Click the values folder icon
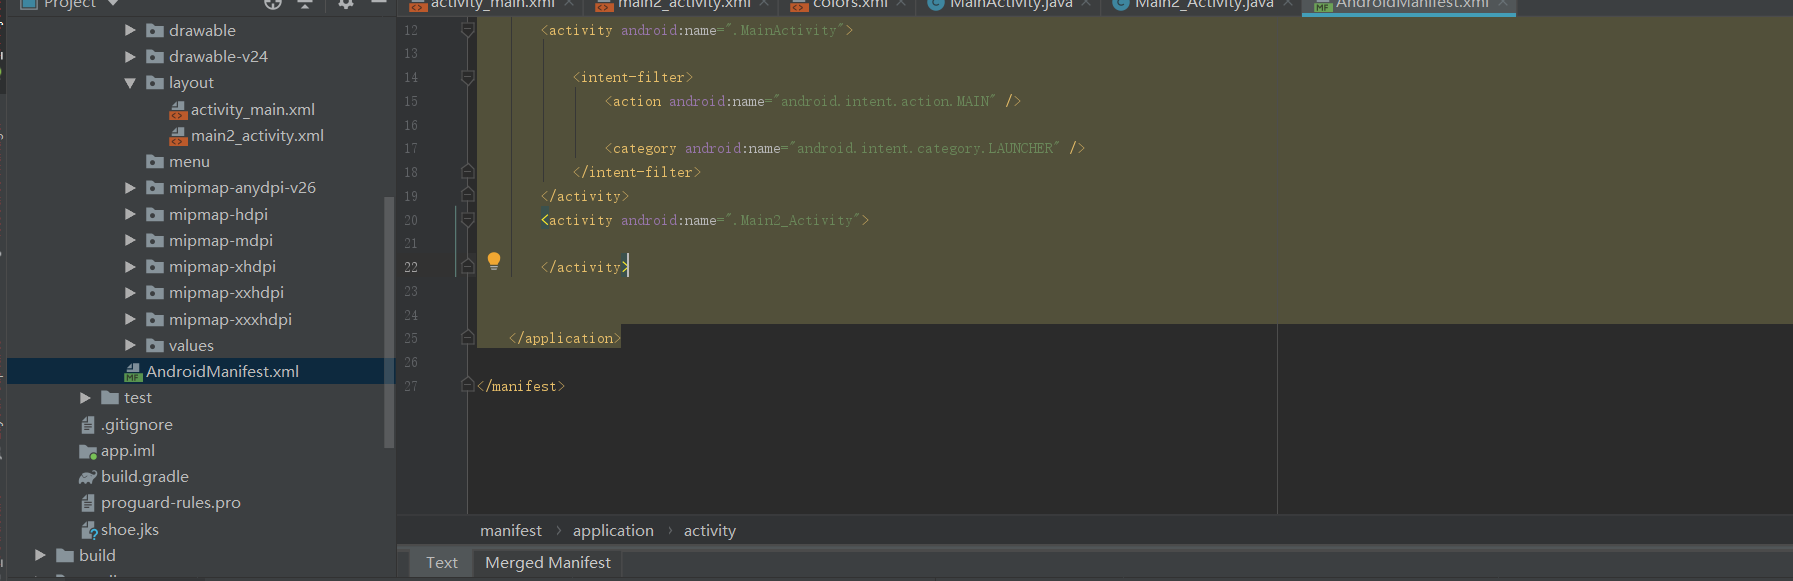The image size is (1793, 581). click(x=155, y=346)
